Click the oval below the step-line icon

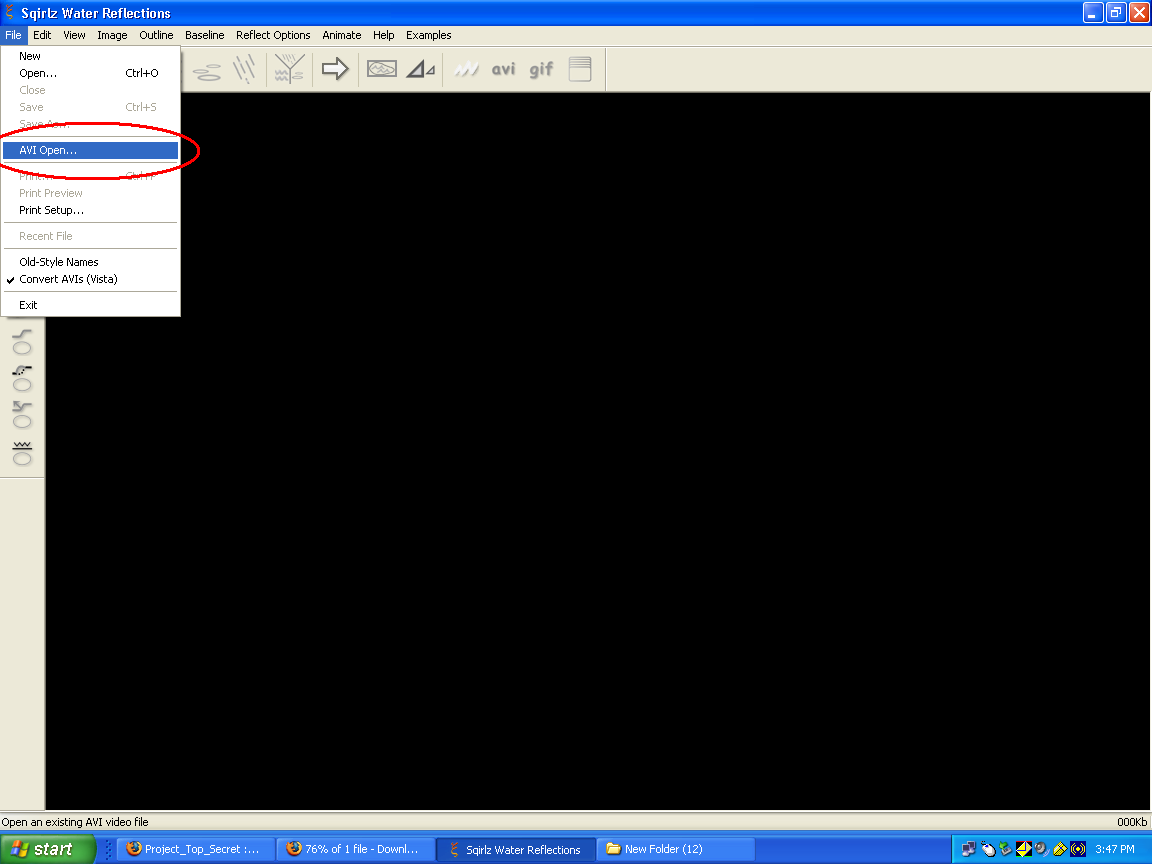coord(22,348)
